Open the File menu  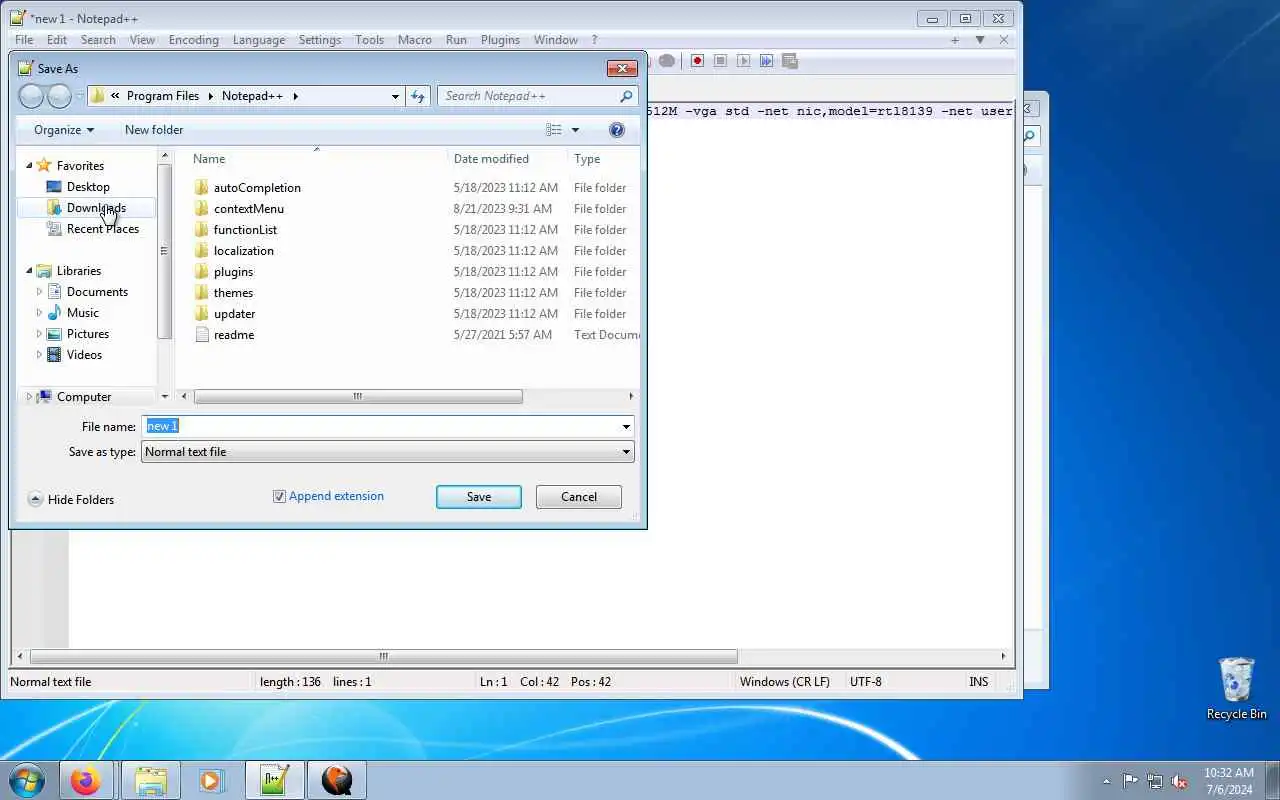point(24,40)
